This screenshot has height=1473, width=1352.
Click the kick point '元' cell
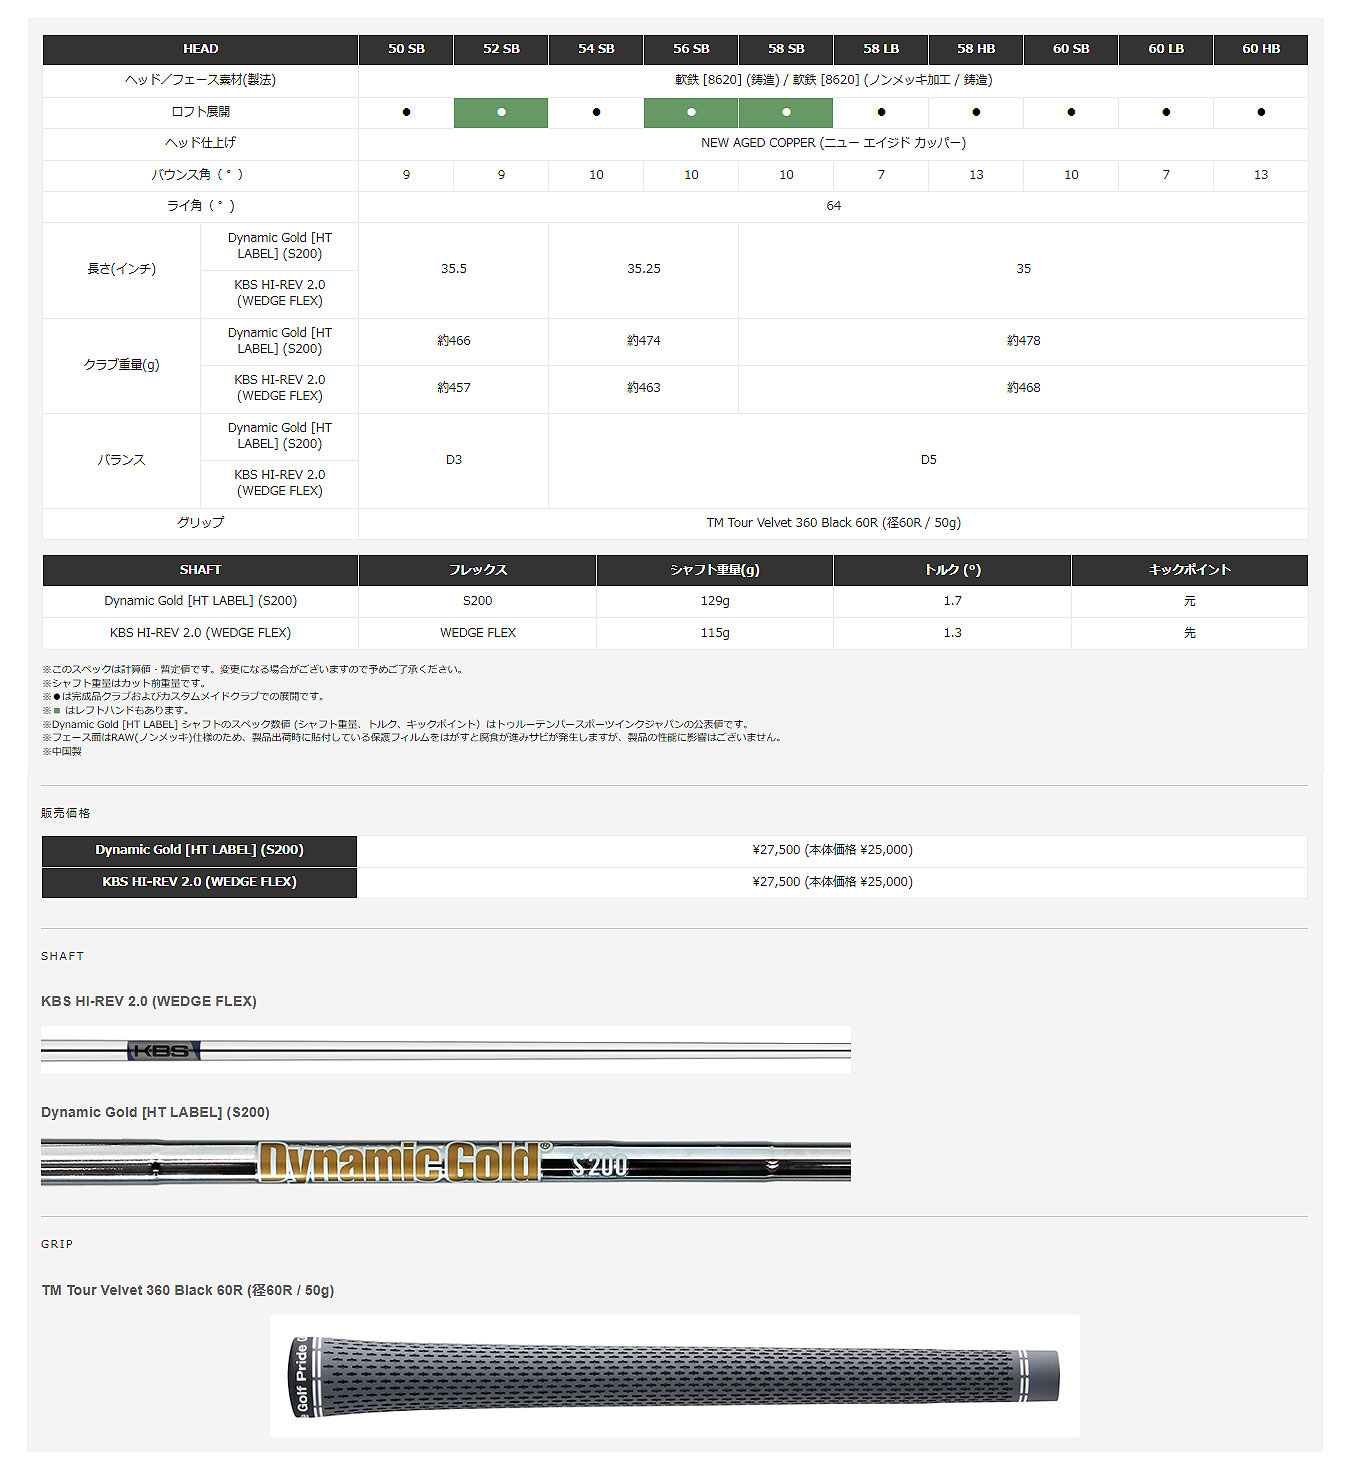1190,601
